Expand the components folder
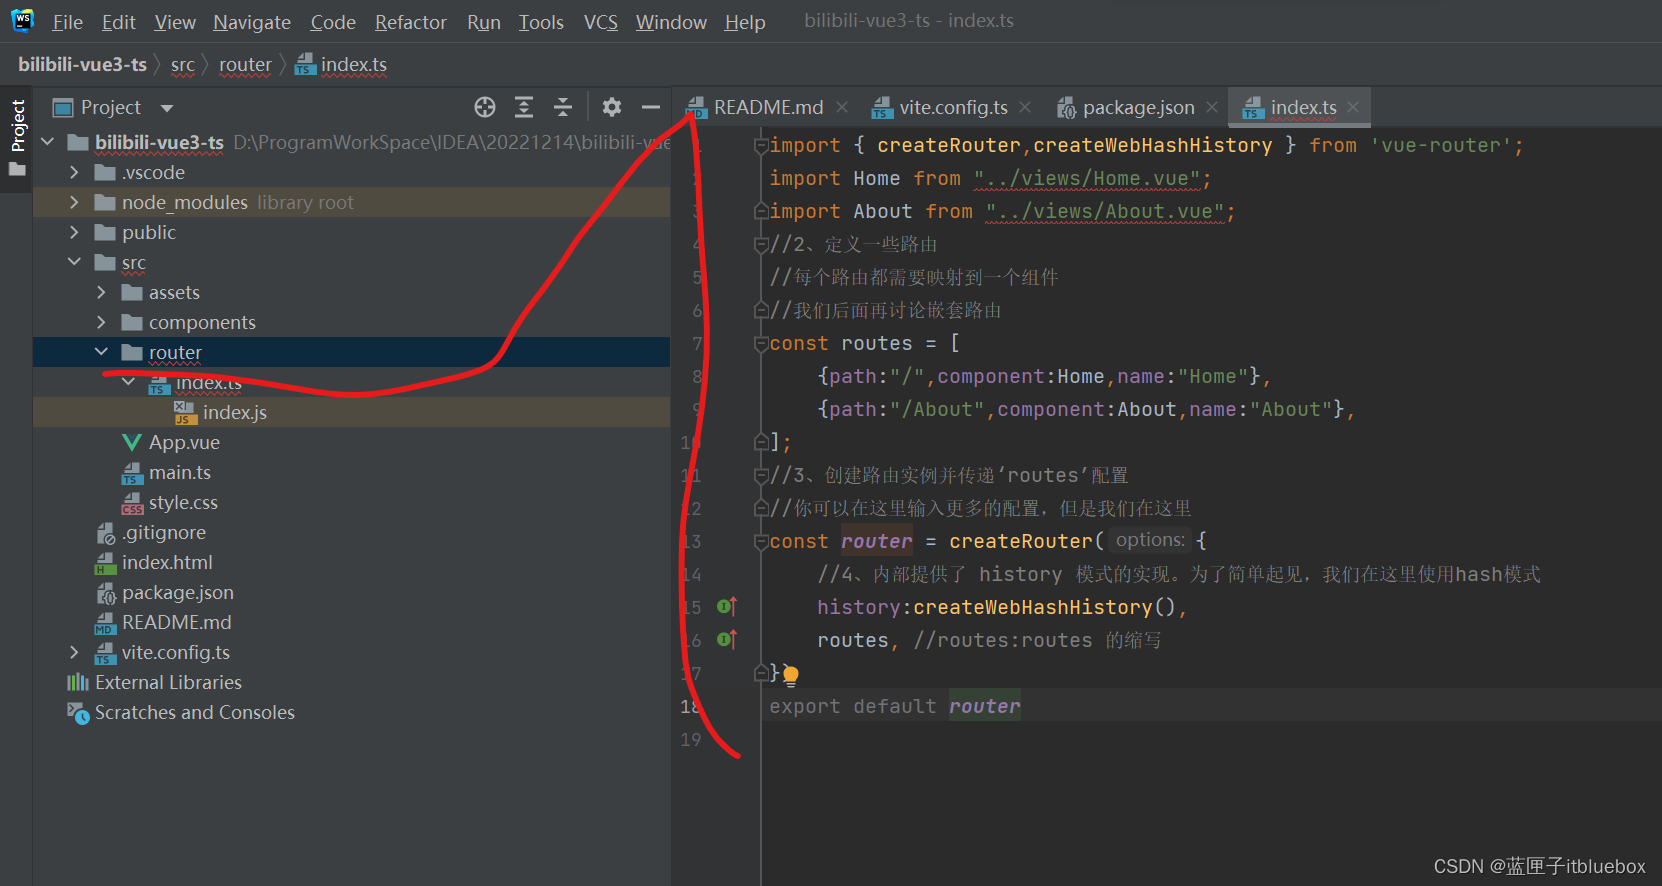 tap(101, 322)
